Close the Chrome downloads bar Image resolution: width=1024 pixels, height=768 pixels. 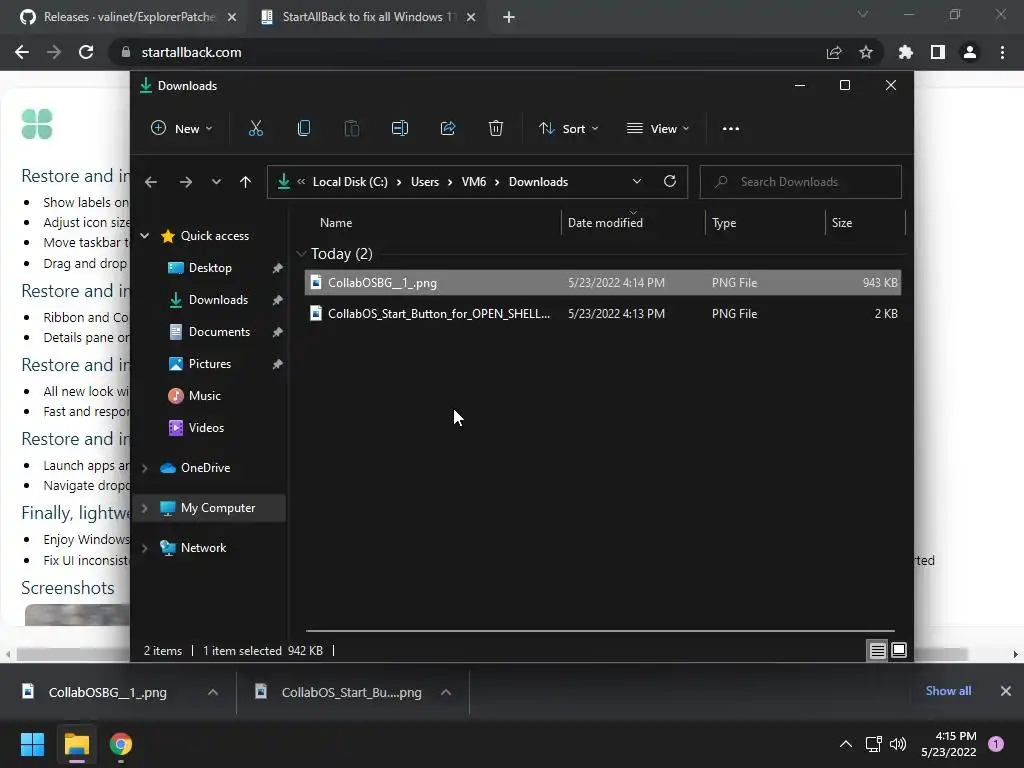pyautogui.click(x=1006, y=691)
